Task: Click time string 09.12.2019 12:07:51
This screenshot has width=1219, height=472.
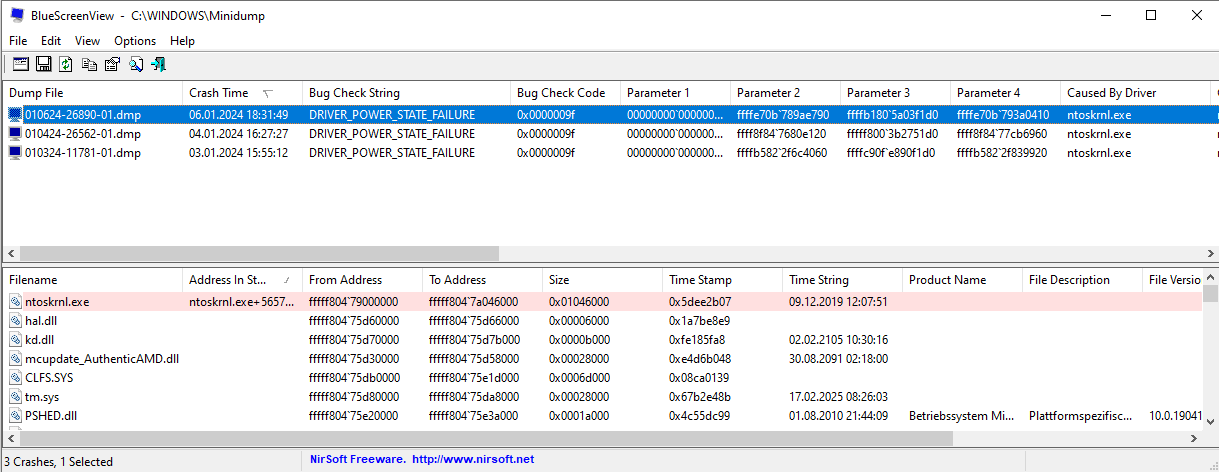Action: (x=838, y=302)
